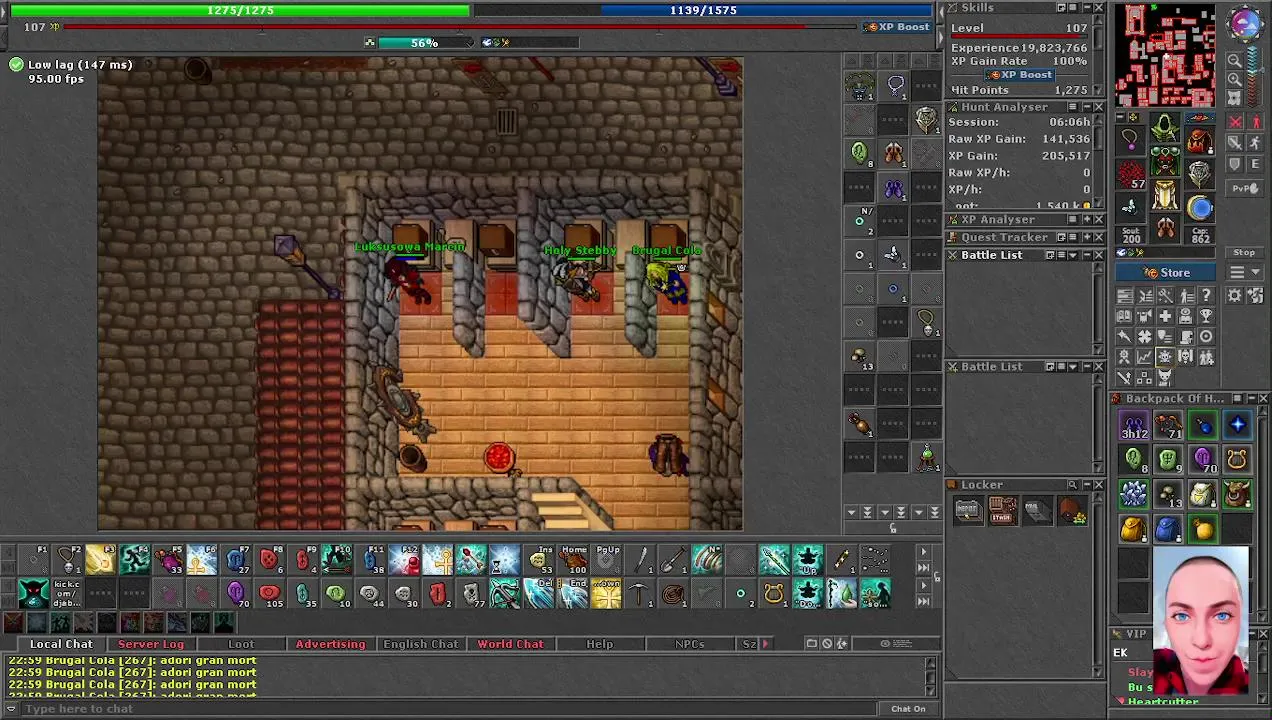Image resolution: width=1272 pixels, height=720 pixels.
Task: Click the blue backpack item
Action: [x=1168, y=529]
